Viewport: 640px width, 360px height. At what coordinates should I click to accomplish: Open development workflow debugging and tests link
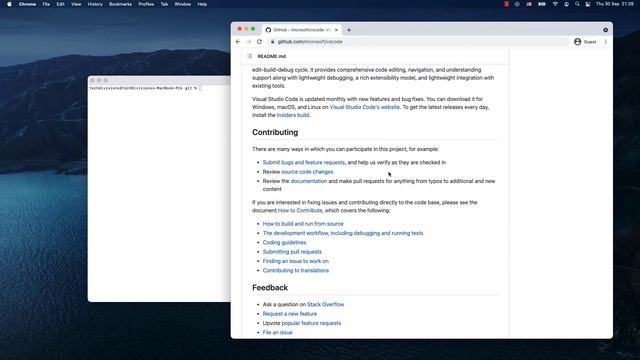(x=343, y=233)
